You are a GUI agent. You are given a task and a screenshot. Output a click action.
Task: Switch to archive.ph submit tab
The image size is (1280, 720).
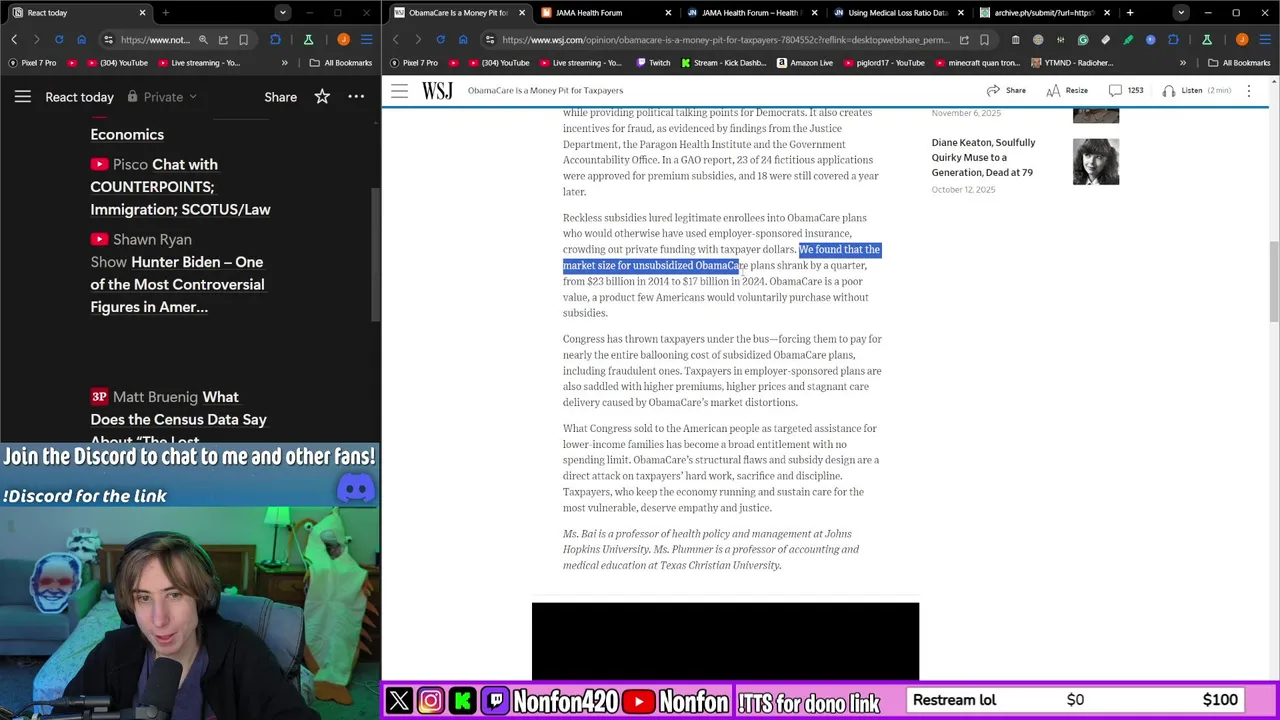tap(1043, 13)
